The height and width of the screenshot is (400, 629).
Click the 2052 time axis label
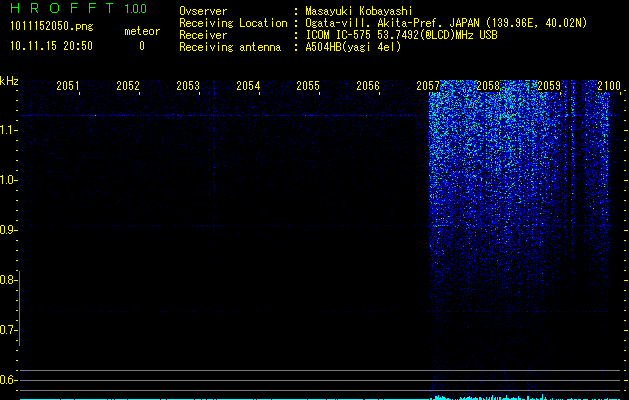tap(128, 85)
